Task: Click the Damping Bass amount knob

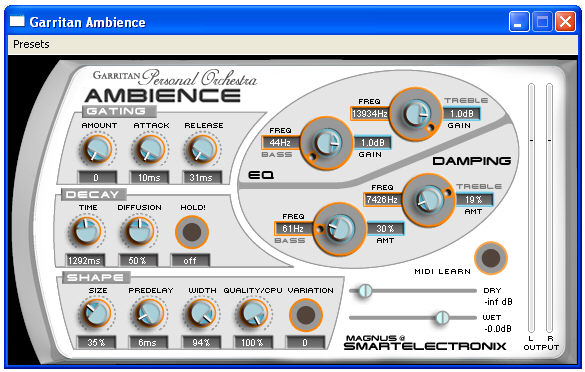Action: tap(340, 228)
